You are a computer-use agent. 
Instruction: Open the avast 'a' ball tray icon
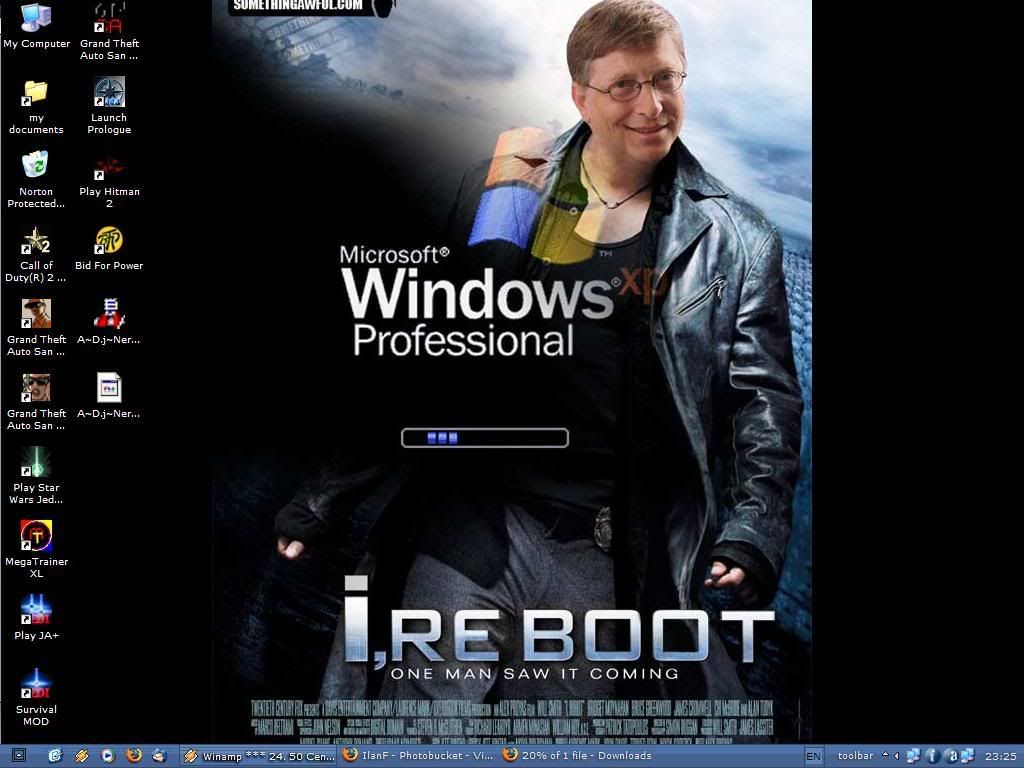point(951,756)
